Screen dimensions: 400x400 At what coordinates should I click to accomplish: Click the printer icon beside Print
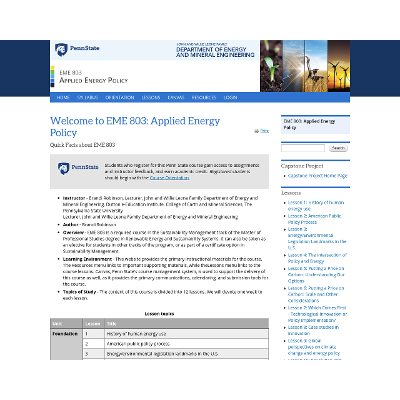coord(256,131)
